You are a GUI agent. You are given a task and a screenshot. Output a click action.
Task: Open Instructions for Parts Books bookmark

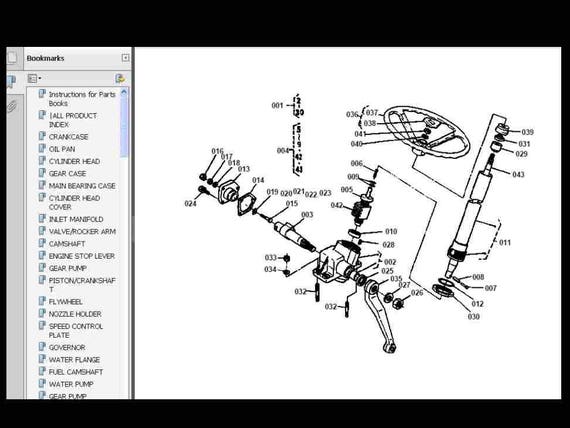[x=82, y=99]
